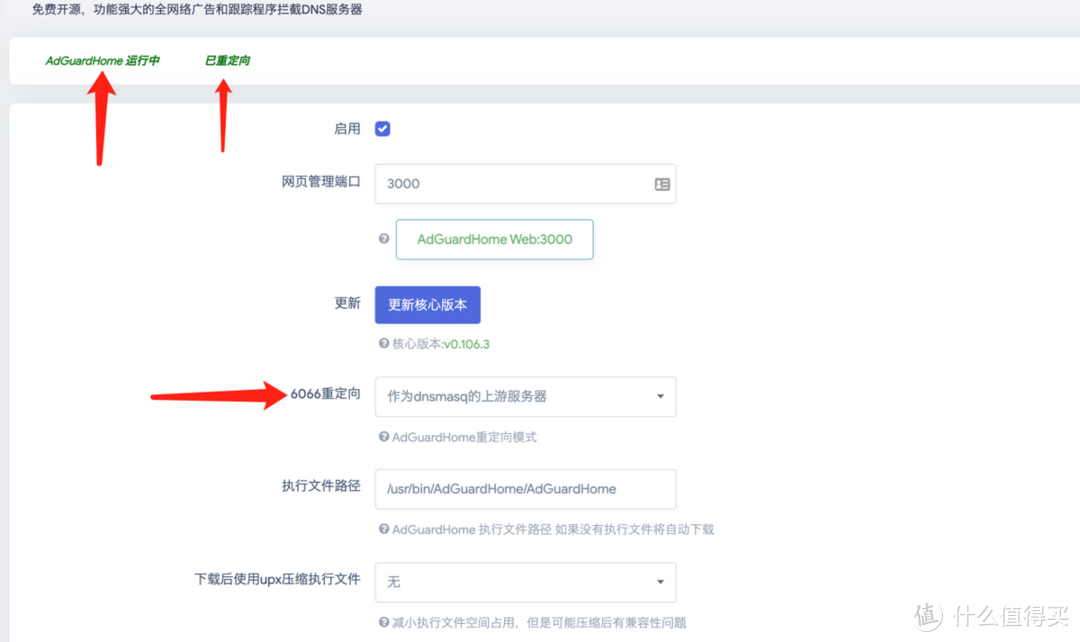The width and height of the screenshot is (1080, 642).
Task: Click the help icon beside the 执行文件路径 hint
Action: 386,529
